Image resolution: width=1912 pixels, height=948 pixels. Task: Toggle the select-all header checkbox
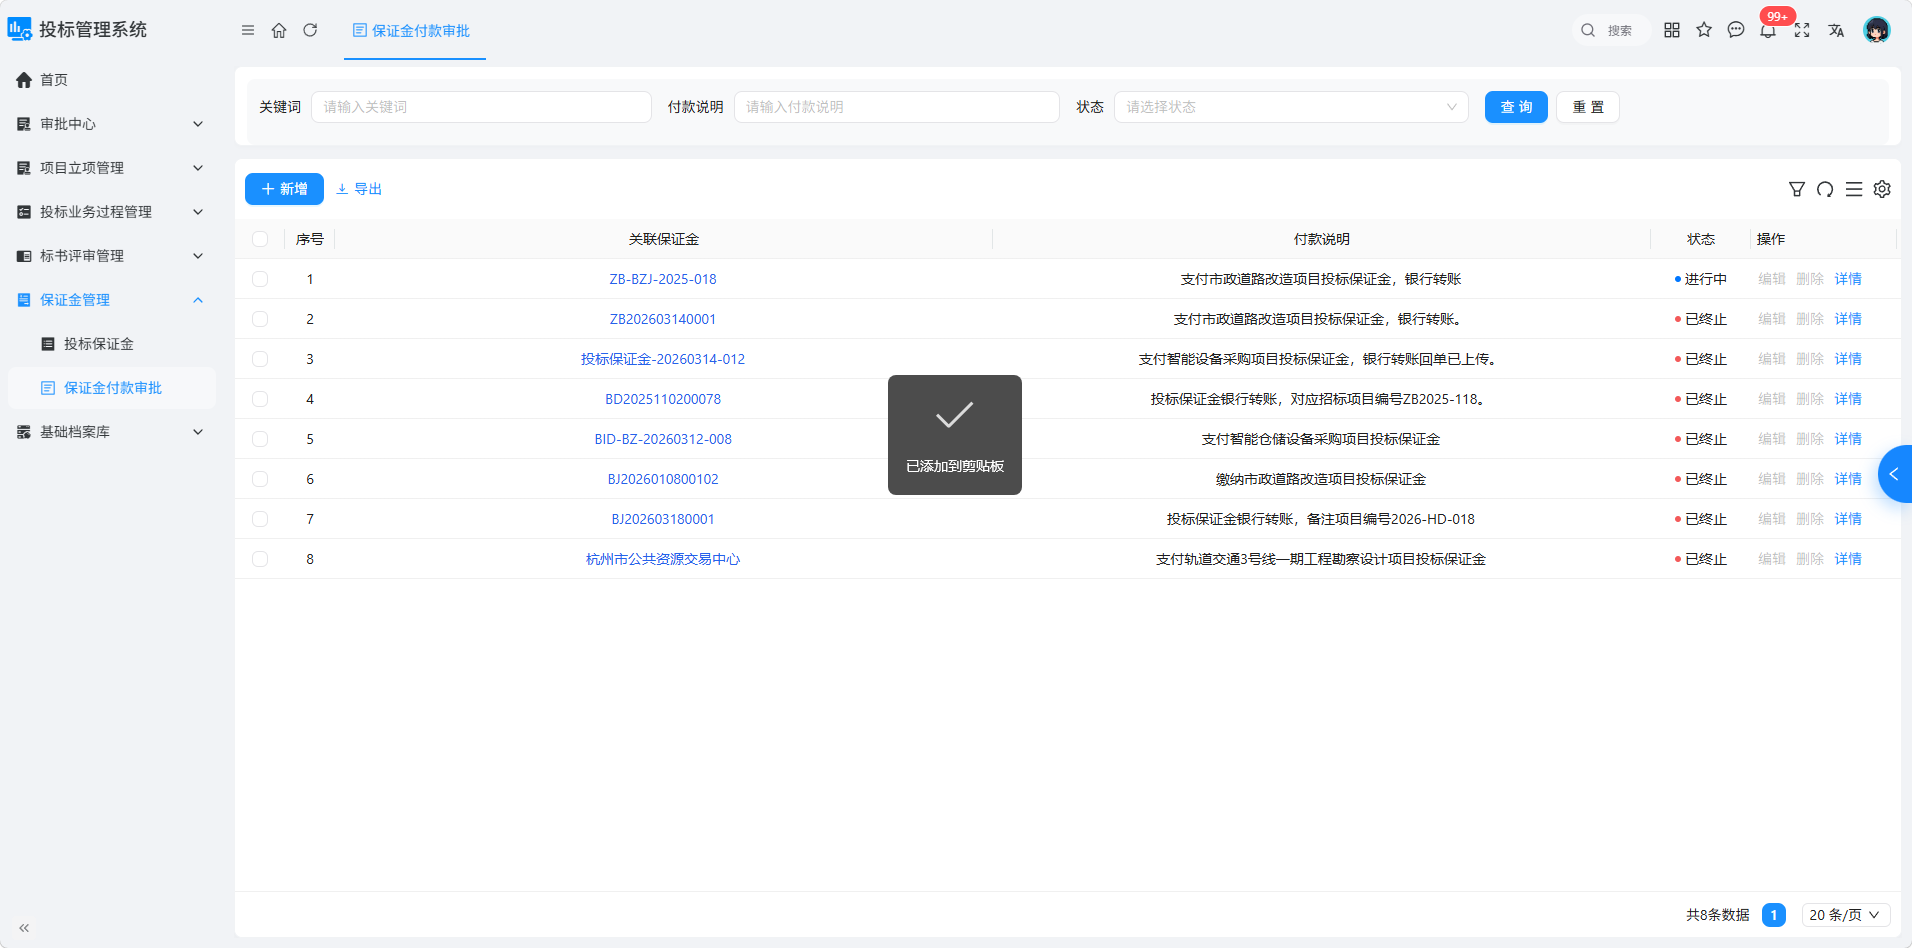[x=260, y=239]
